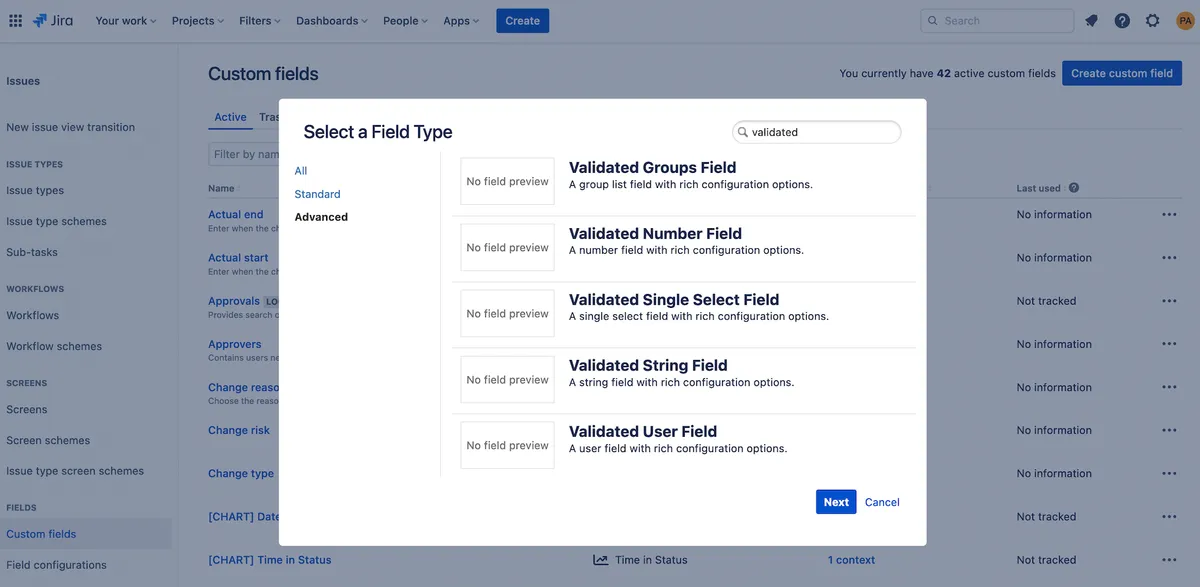
Task: Click the magnifier icon in field type search
Action: [x=743, y=132]
